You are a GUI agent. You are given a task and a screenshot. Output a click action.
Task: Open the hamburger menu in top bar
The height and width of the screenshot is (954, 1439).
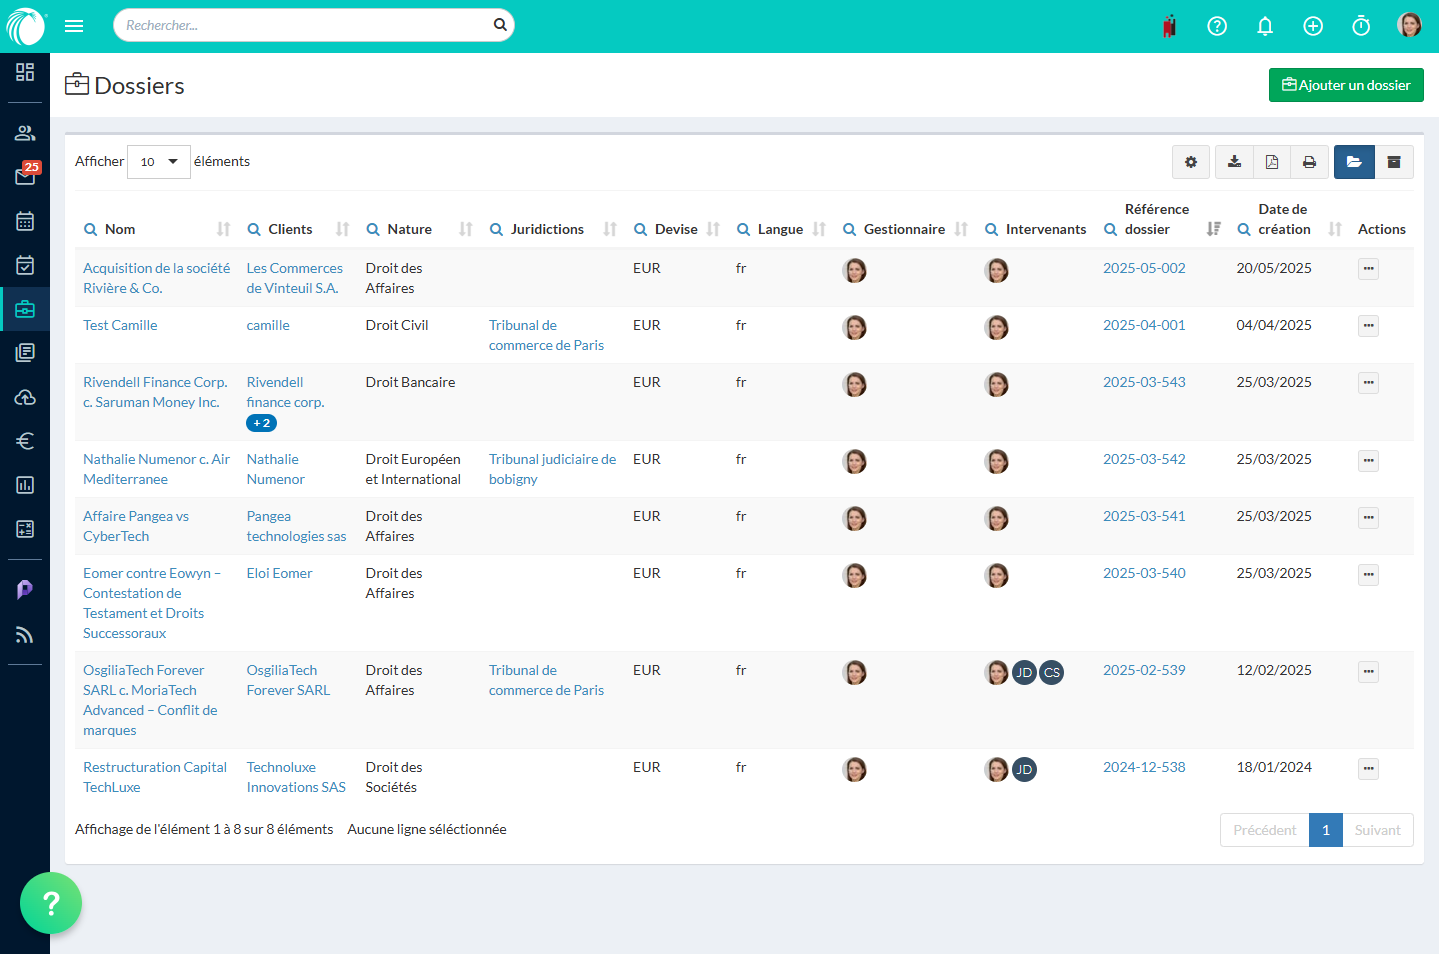click(x=74, y=26)
